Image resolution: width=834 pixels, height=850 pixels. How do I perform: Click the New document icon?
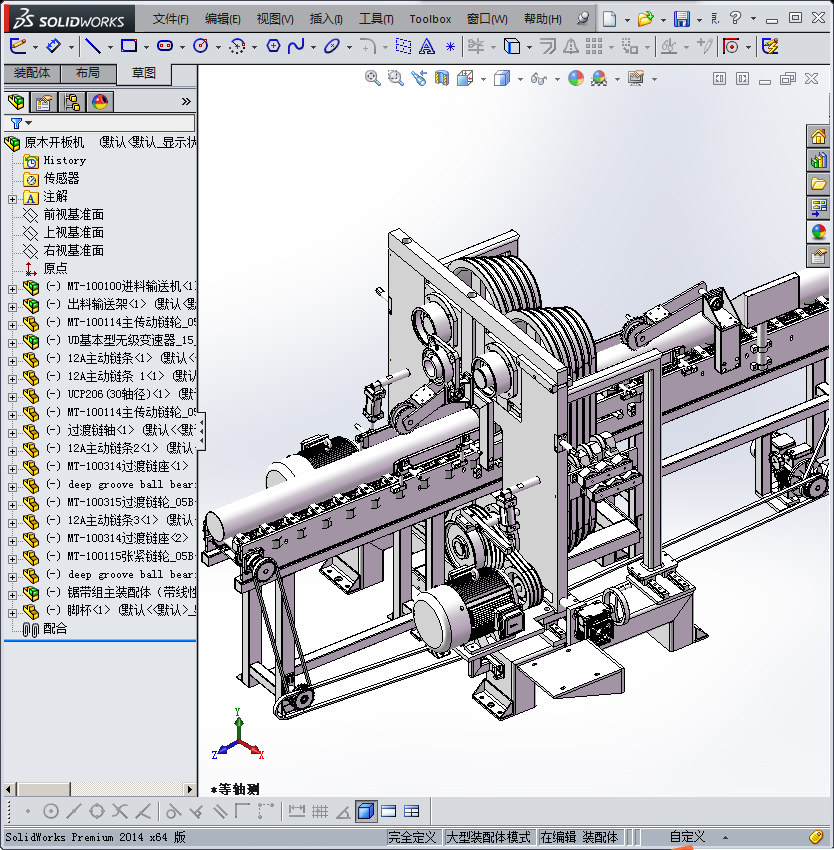(610, 19)
